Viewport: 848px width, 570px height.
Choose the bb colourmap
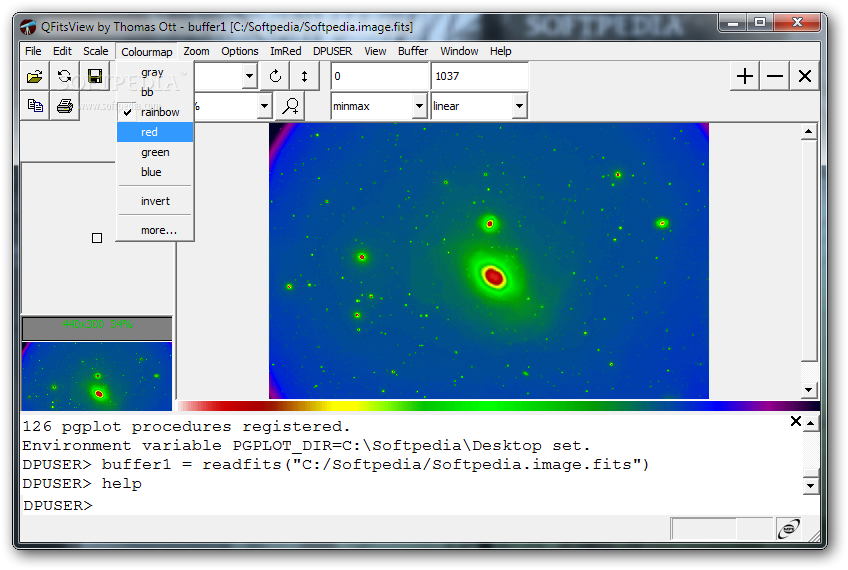click(155, 92)
